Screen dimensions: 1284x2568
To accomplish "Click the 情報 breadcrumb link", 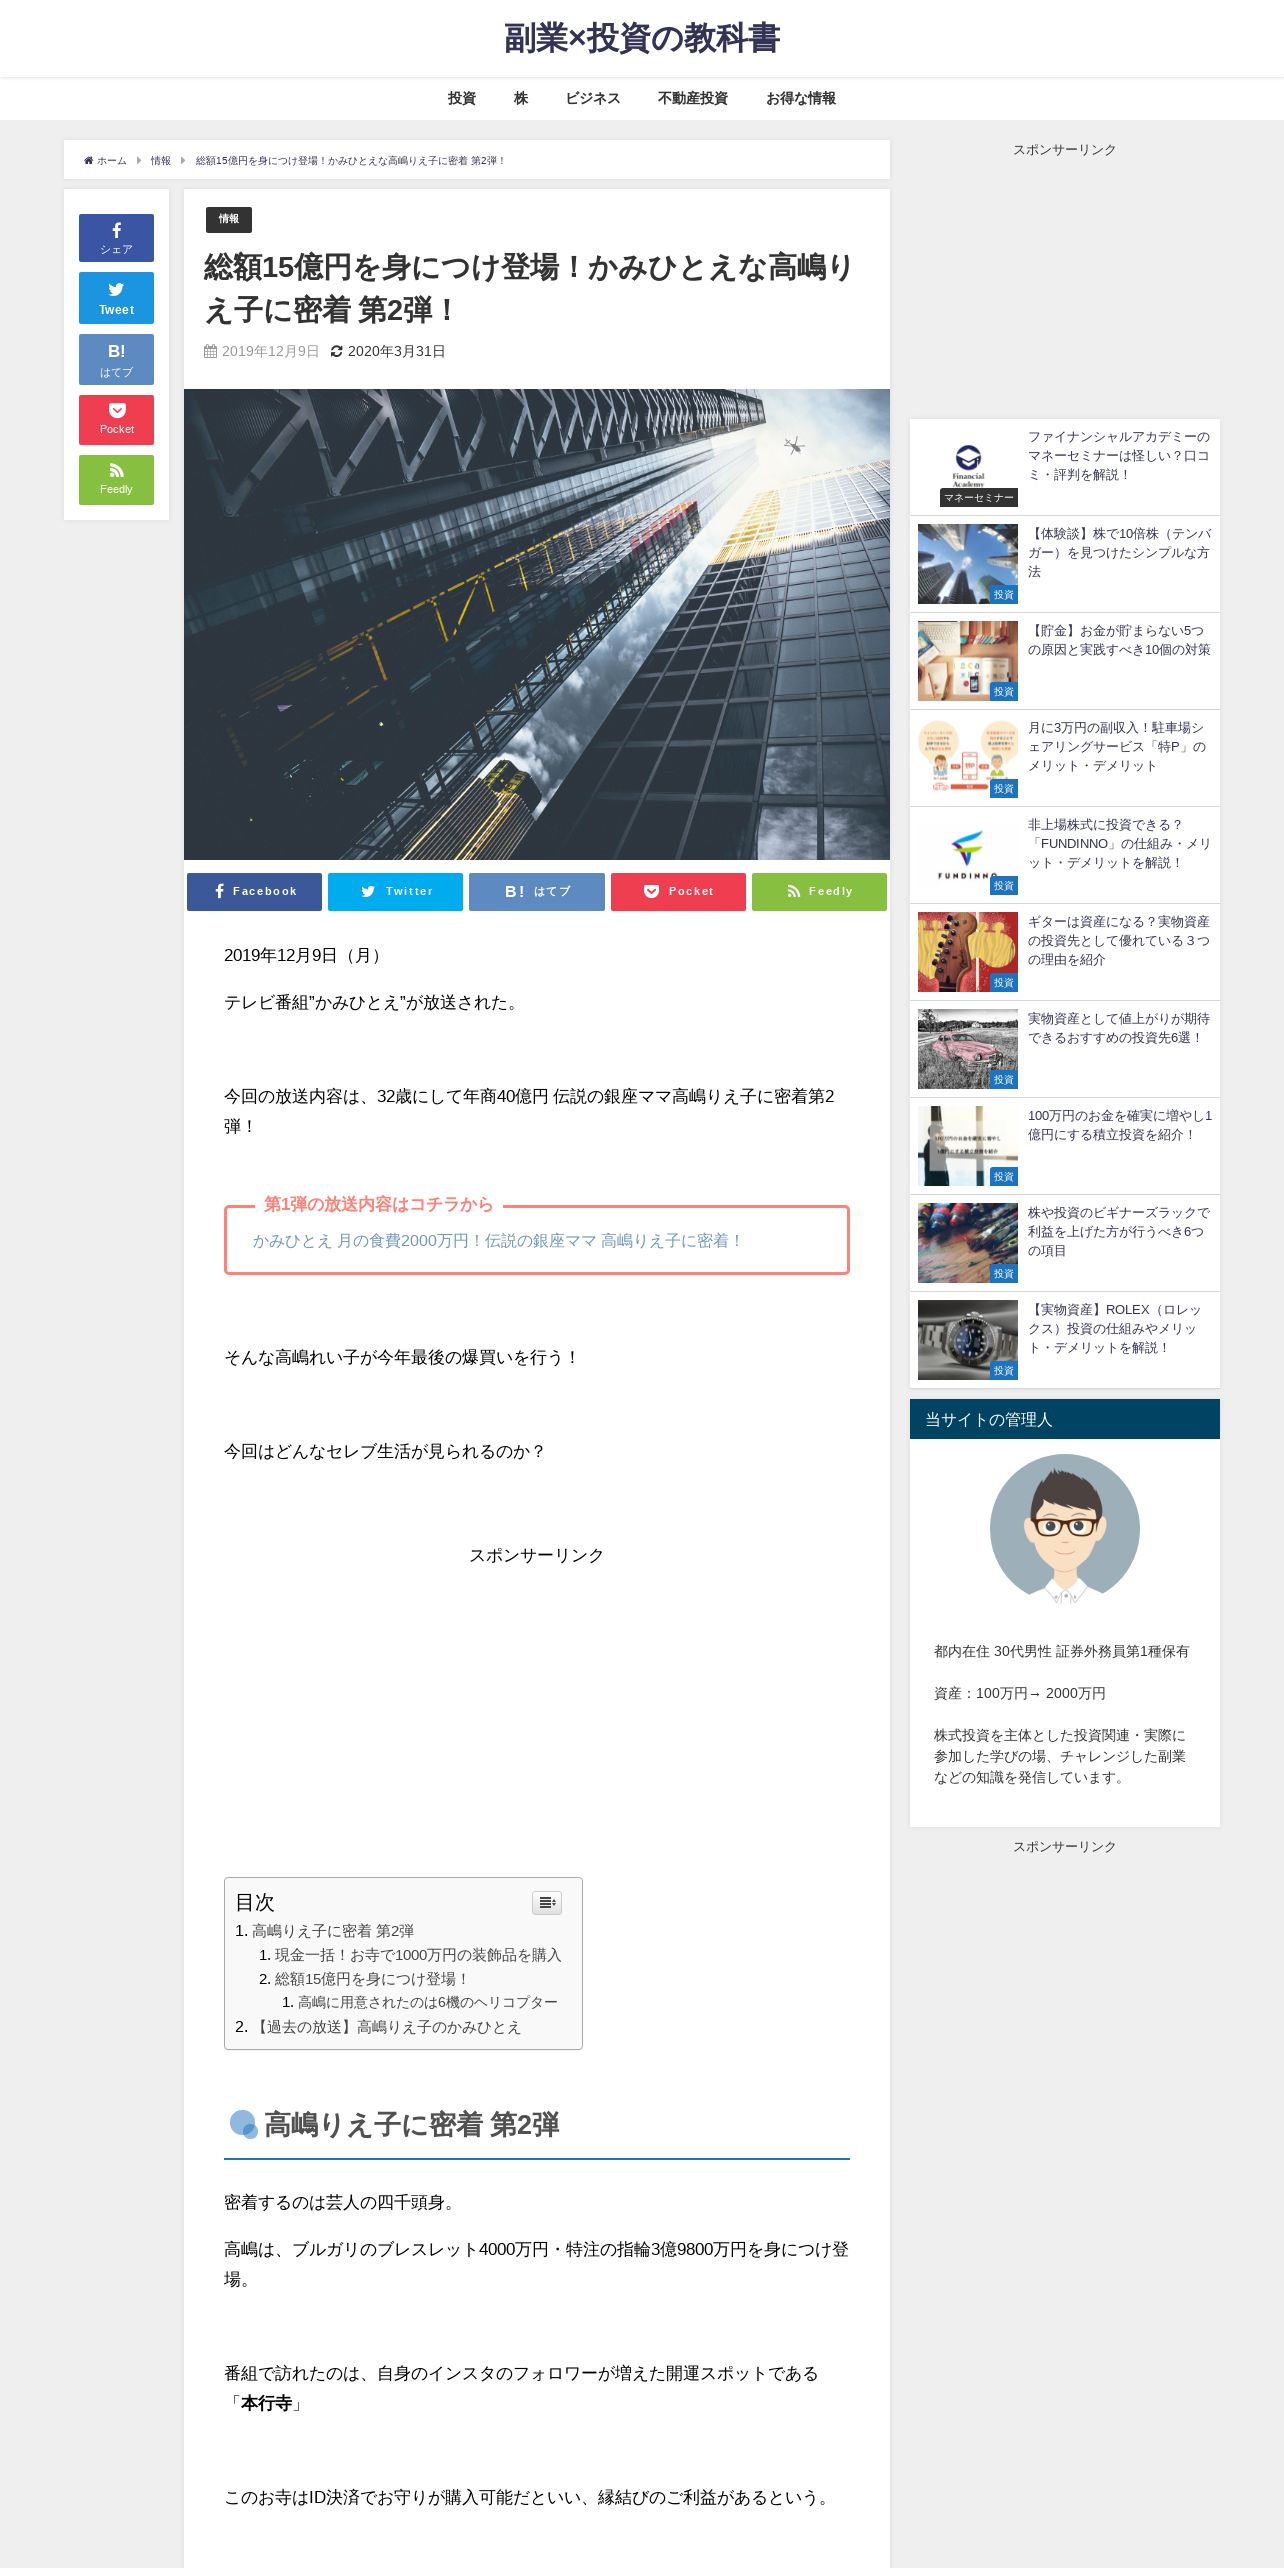I will pyautogui.click(x=161, y=161).
